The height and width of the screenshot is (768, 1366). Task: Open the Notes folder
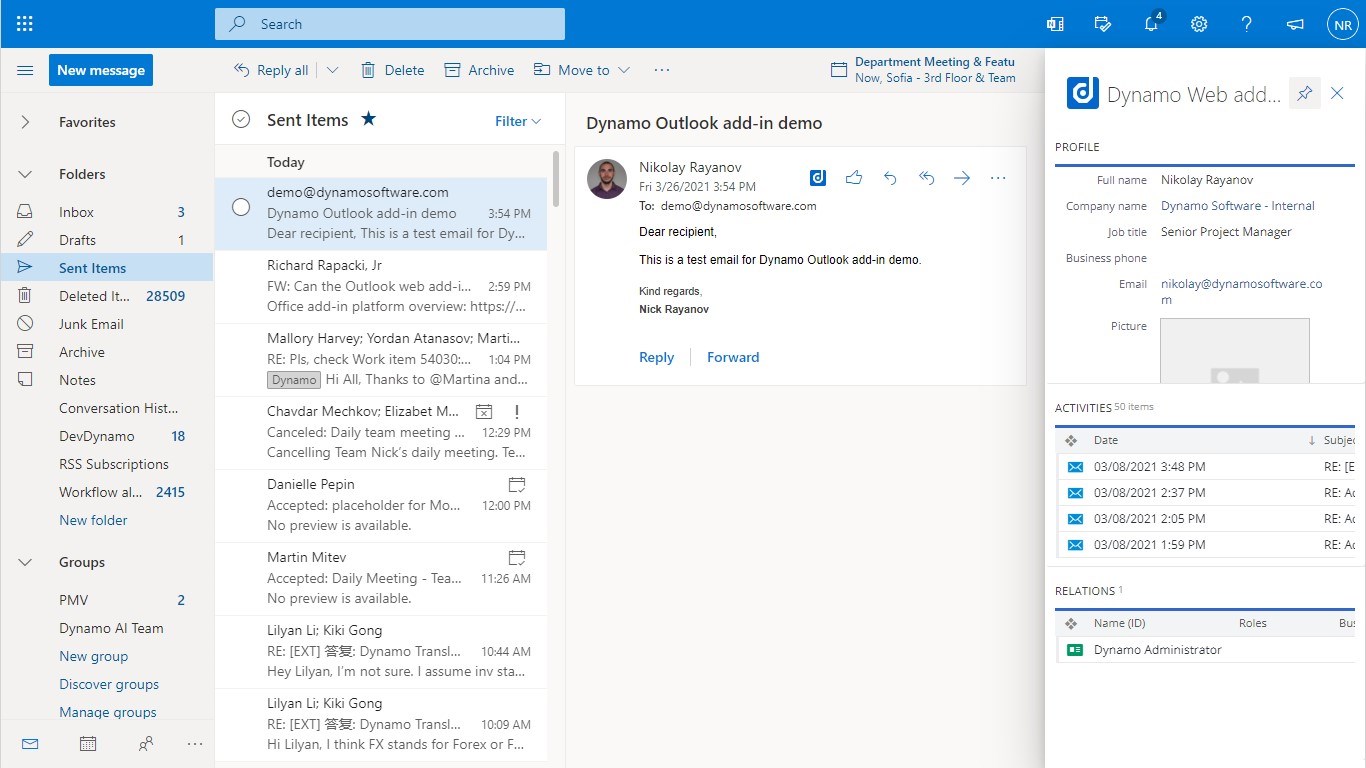point(107,380)
